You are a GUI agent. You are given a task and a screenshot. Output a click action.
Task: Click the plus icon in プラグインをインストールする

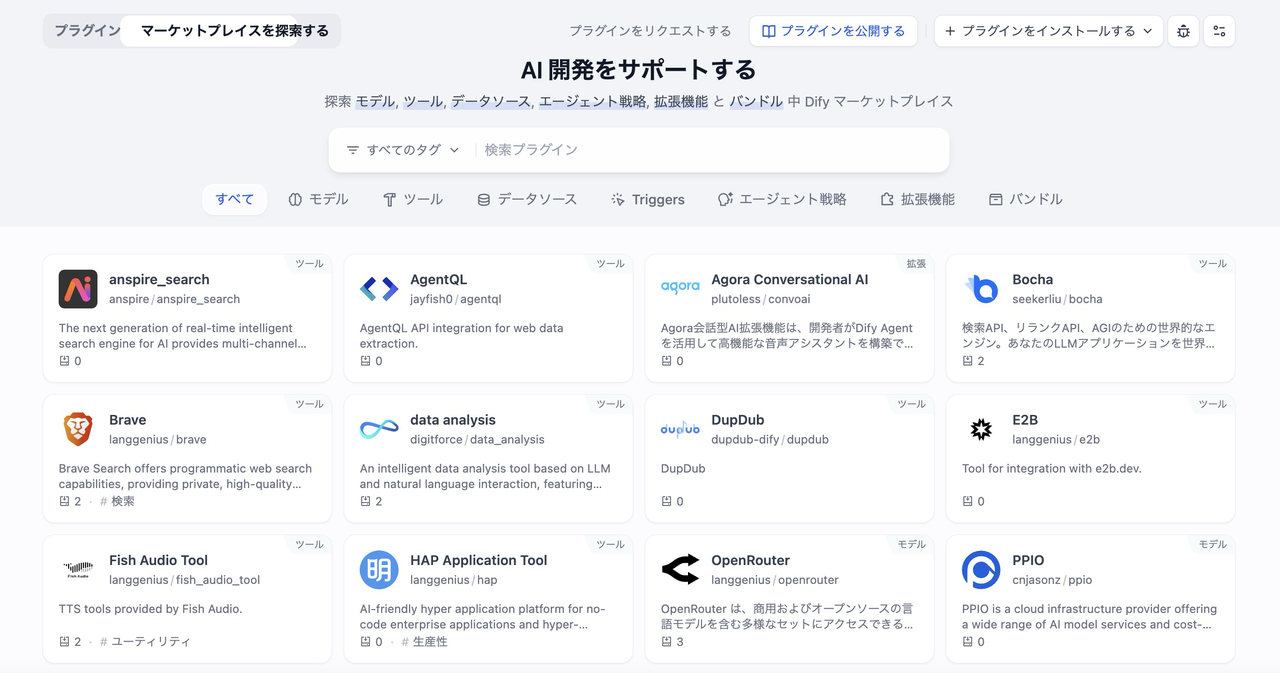[x=950, y=31]
